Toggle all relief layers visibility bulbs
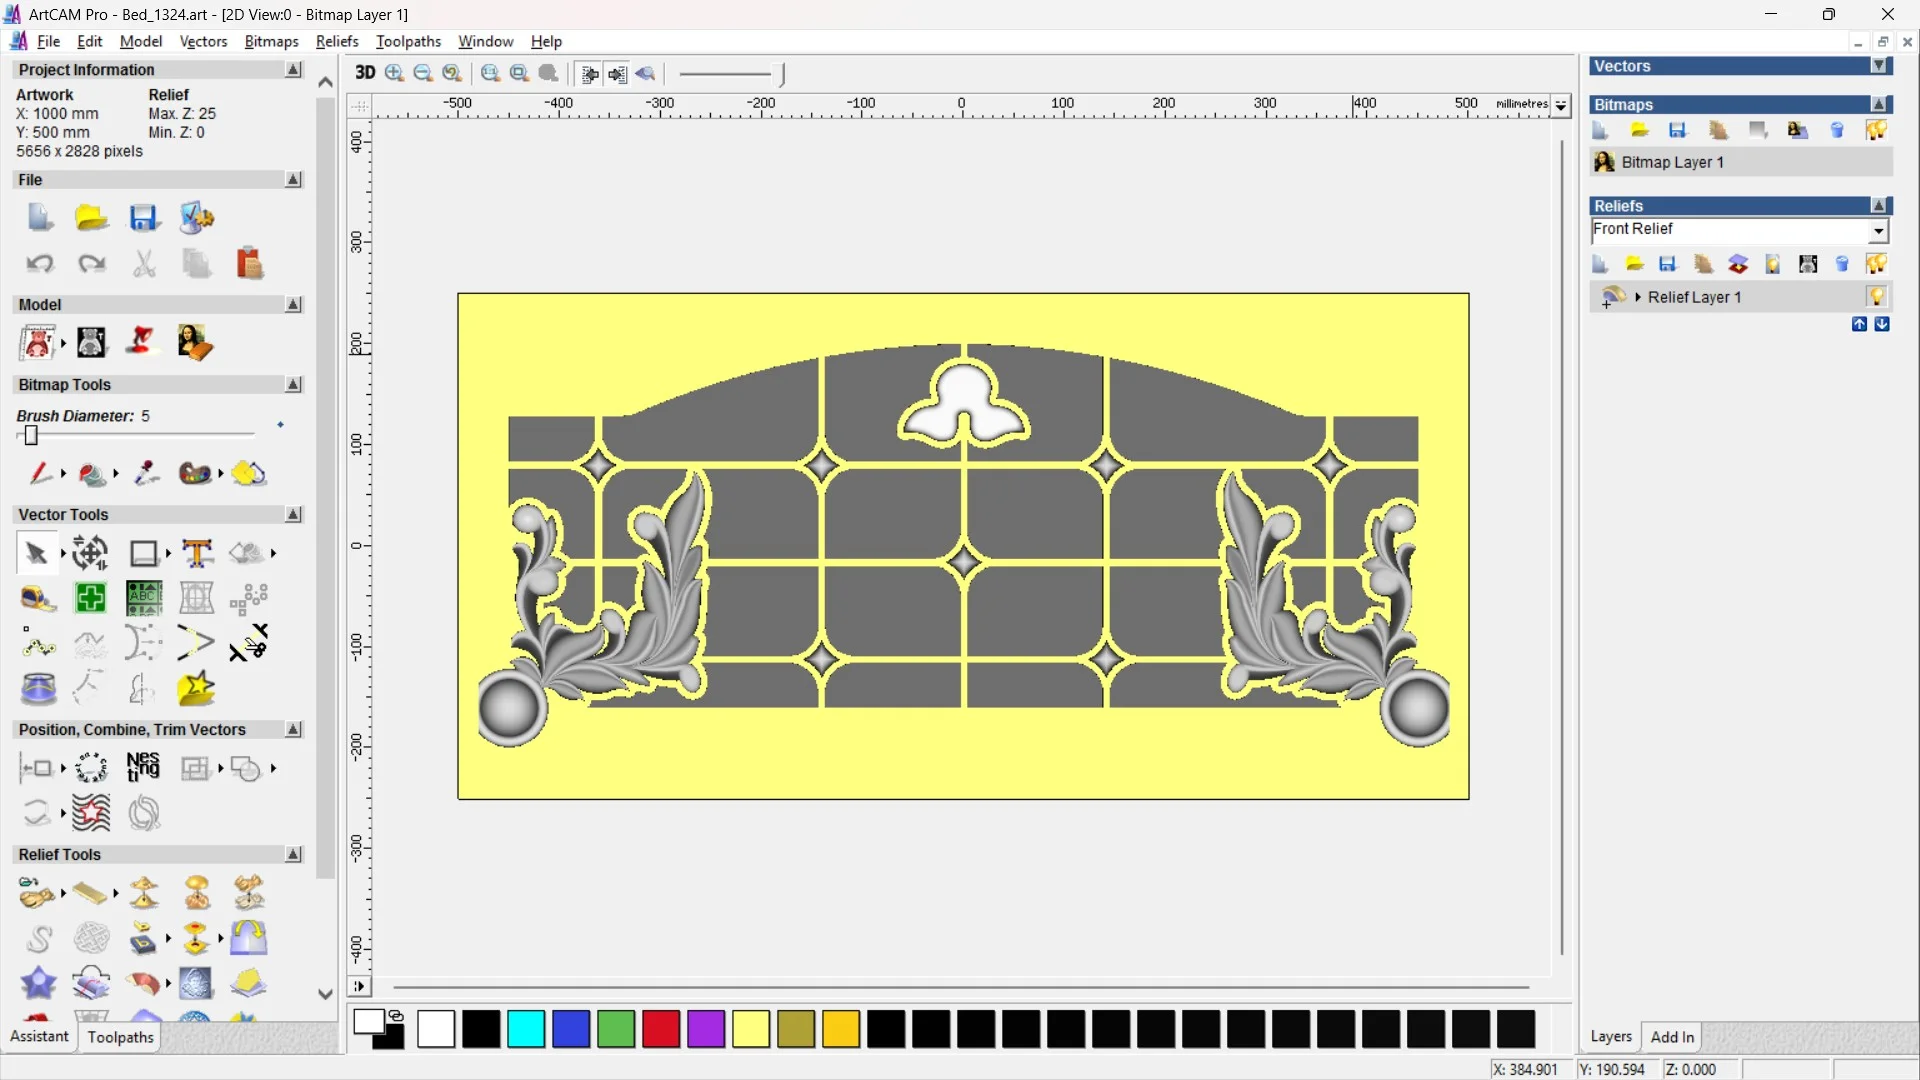 tap(1876, 264)
